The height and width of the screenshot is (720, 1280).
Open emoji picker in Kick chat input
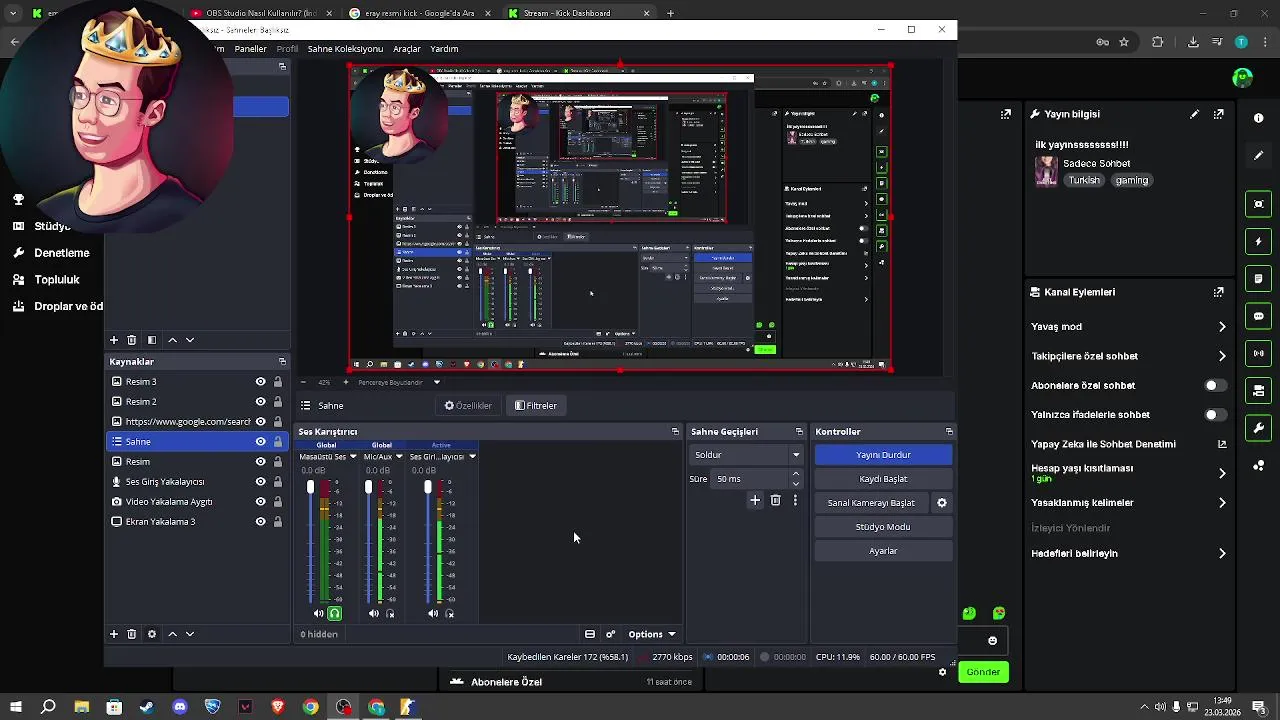992,641
